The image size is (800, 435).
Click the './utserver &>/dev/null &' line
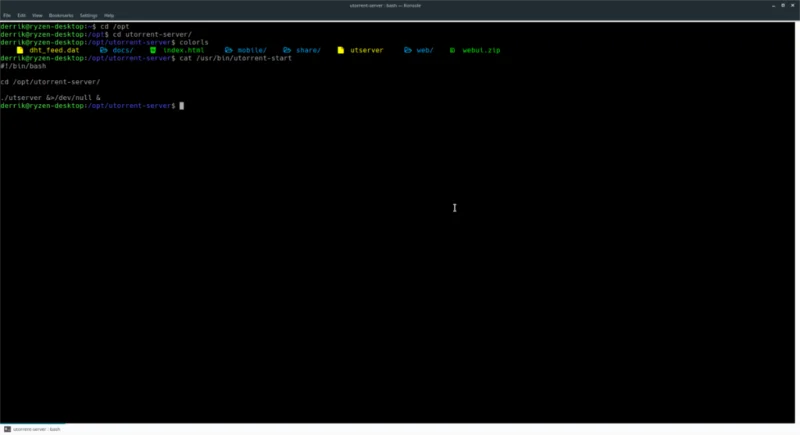(51, 97)
